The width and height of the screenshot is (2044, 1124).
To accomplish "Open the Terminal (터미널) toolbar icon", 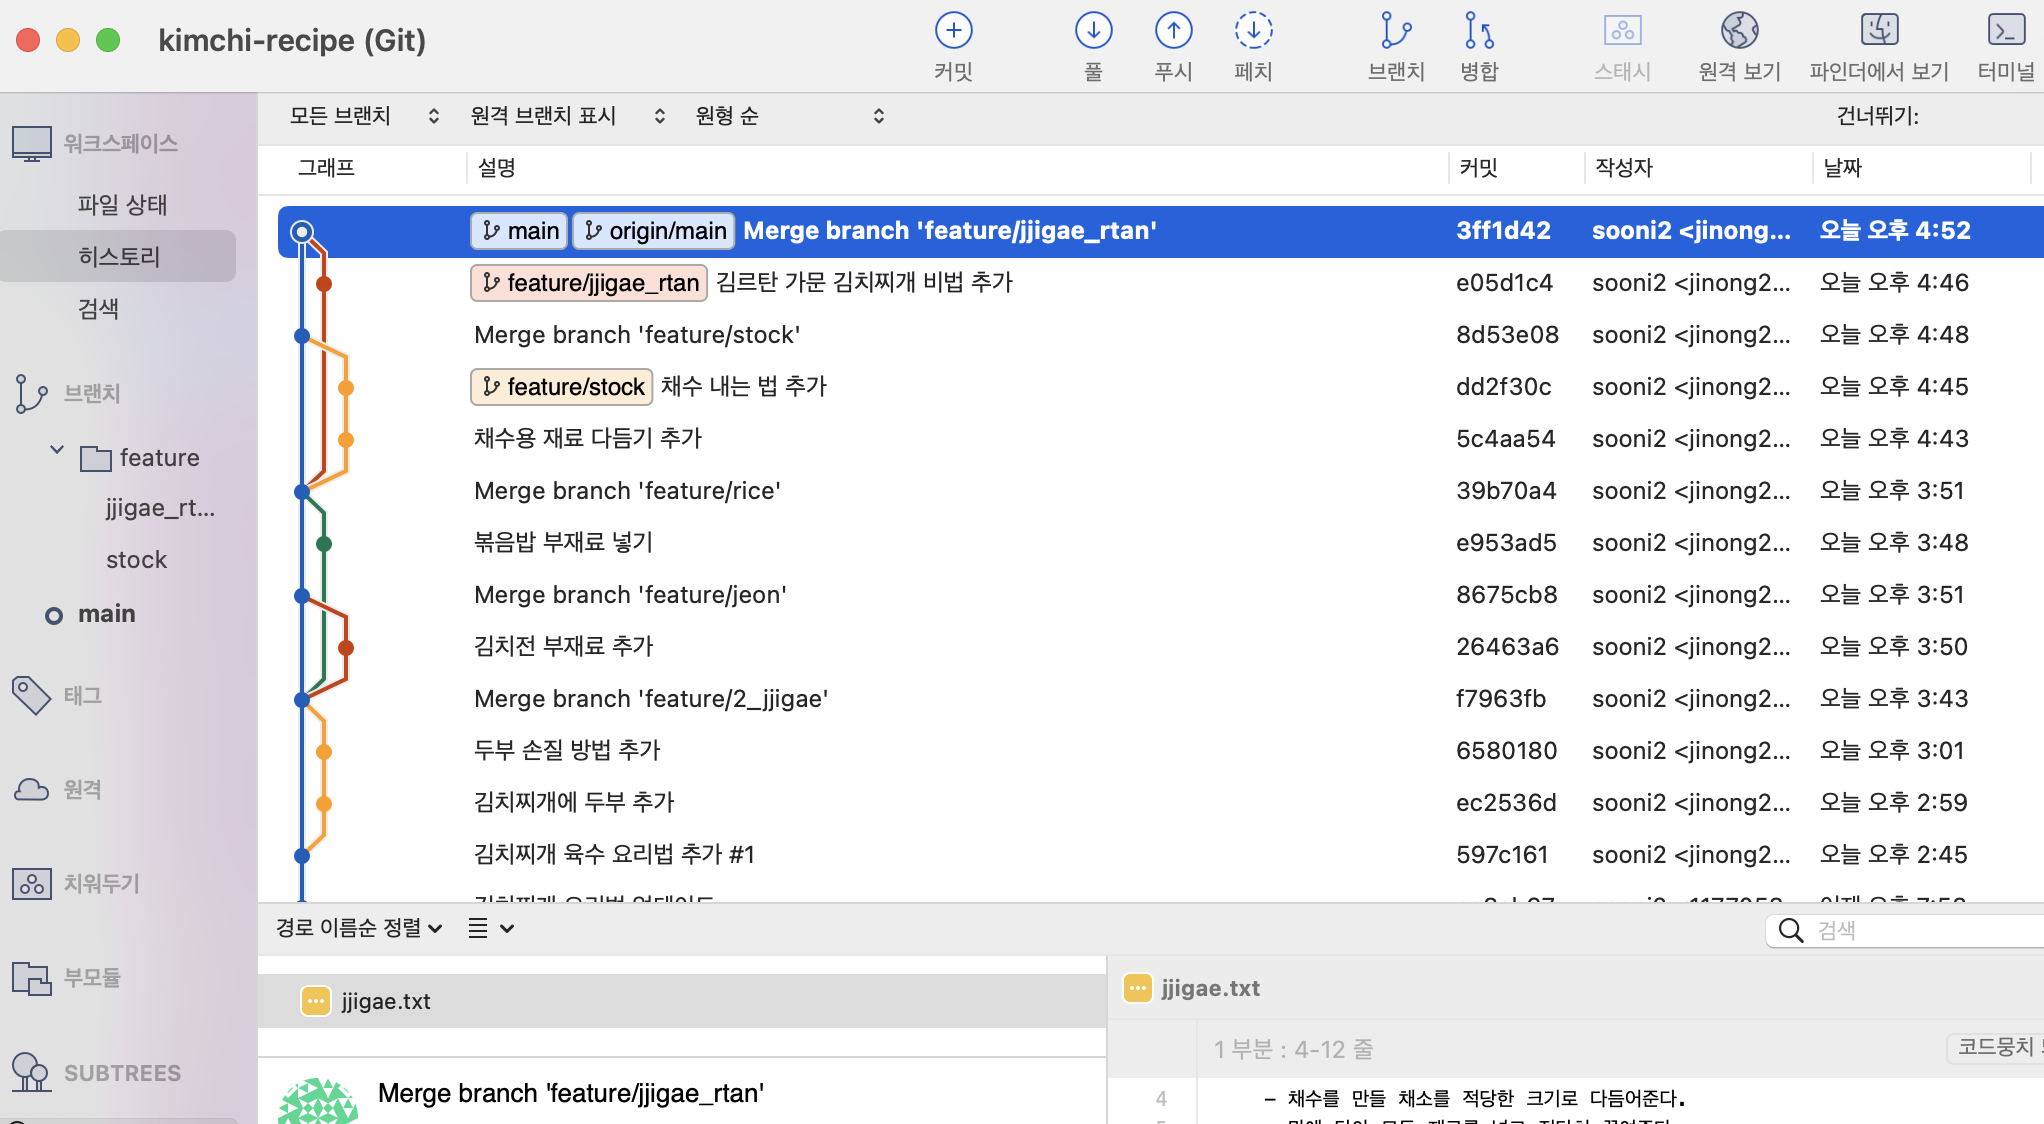I will point(2006,31).
